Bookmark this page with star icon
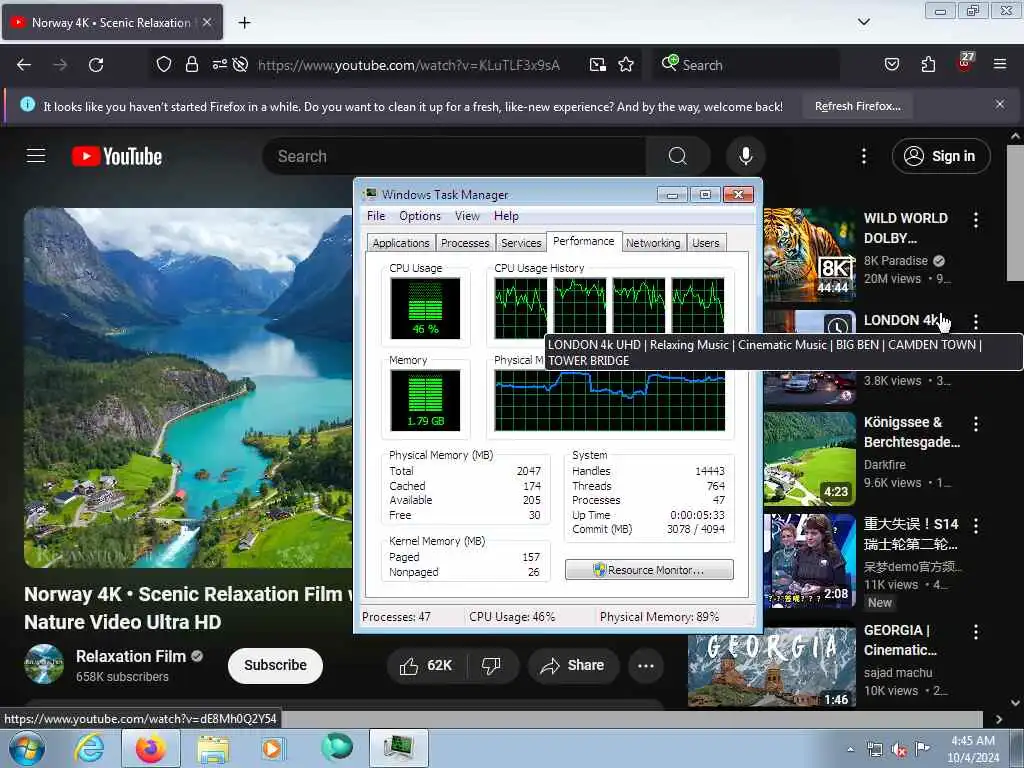Viewport: 1024px width, 768px height. click(626, 65)
